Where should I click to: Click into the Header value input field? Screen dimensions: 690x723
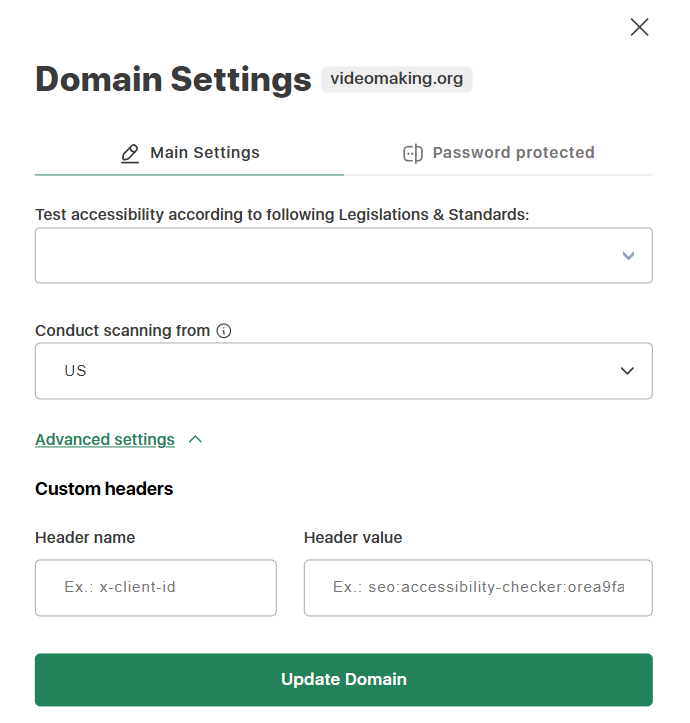point(478,587)
